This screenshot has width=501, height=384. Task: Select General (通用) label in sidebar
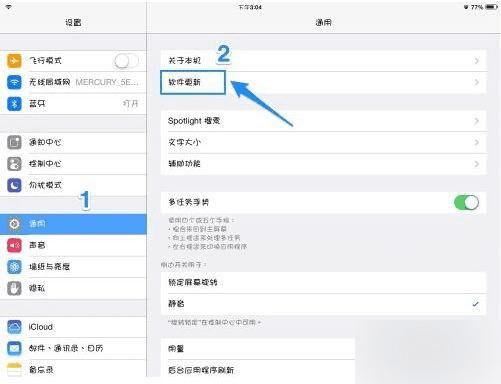(x=37, y=224)
